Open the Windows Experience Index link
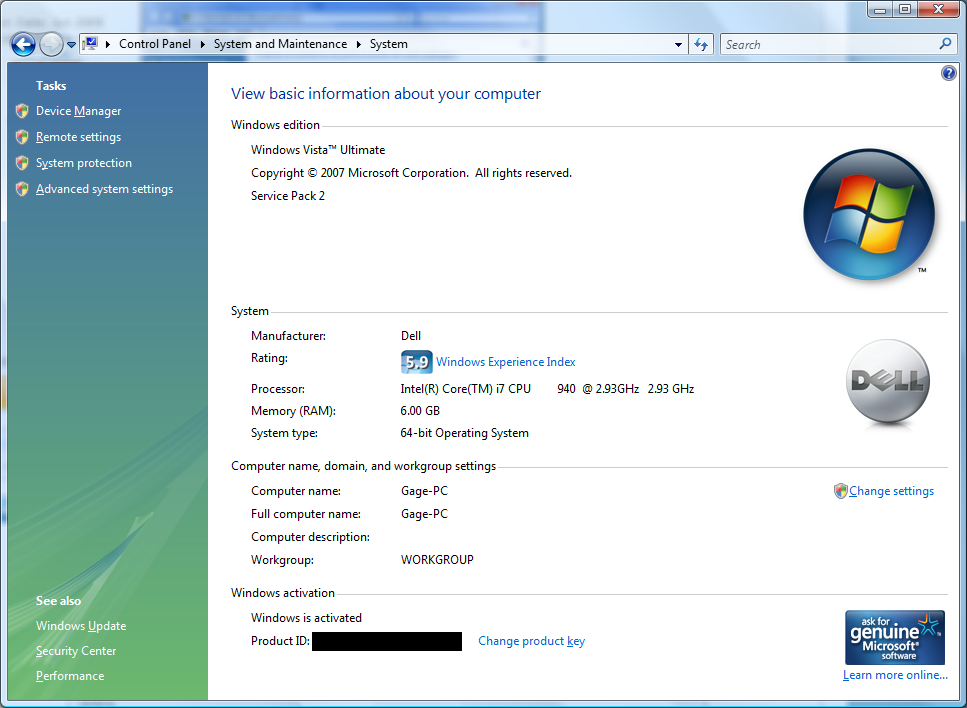The image size is (967, 708). (506, 362)
